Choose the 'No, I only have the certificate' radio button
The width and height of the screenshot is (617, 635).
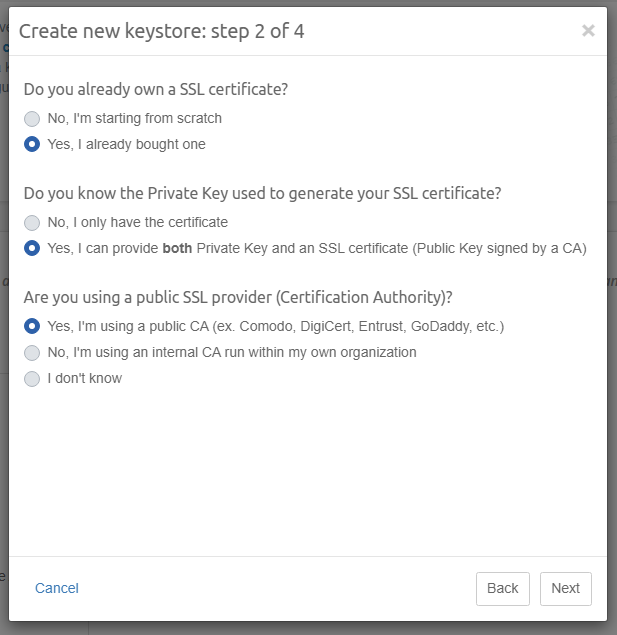(32, 222)
